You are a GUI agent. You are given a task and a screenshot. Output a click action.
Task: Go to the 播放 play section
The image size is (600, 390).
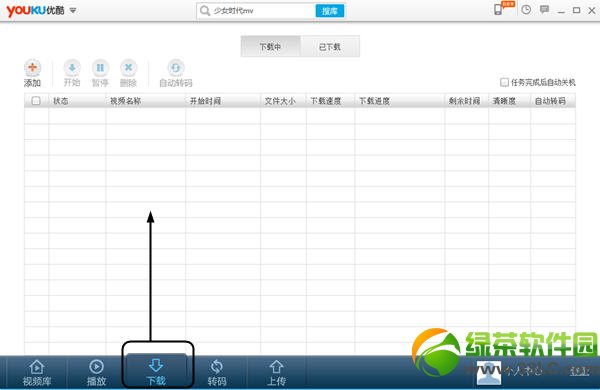(x=96, y=372)
